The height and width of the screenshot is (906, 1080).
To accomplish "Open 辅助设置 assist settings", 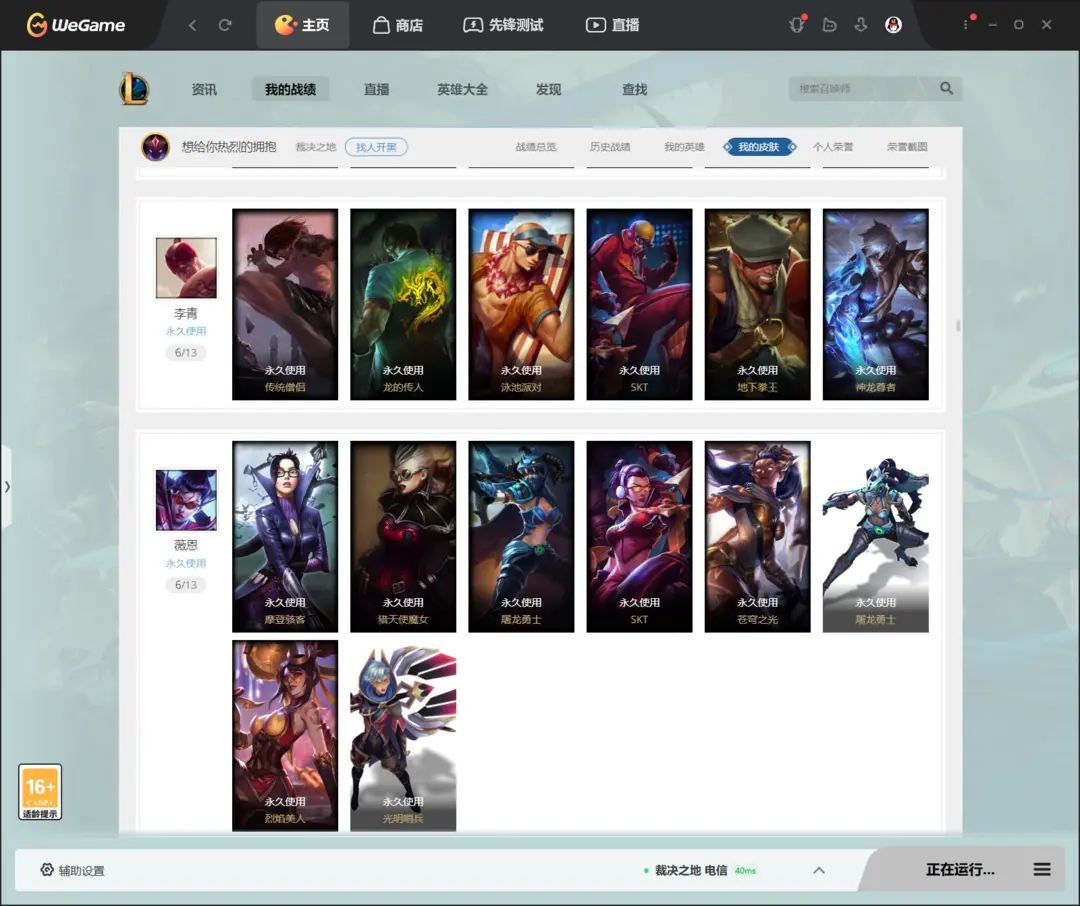I will 72,870.
